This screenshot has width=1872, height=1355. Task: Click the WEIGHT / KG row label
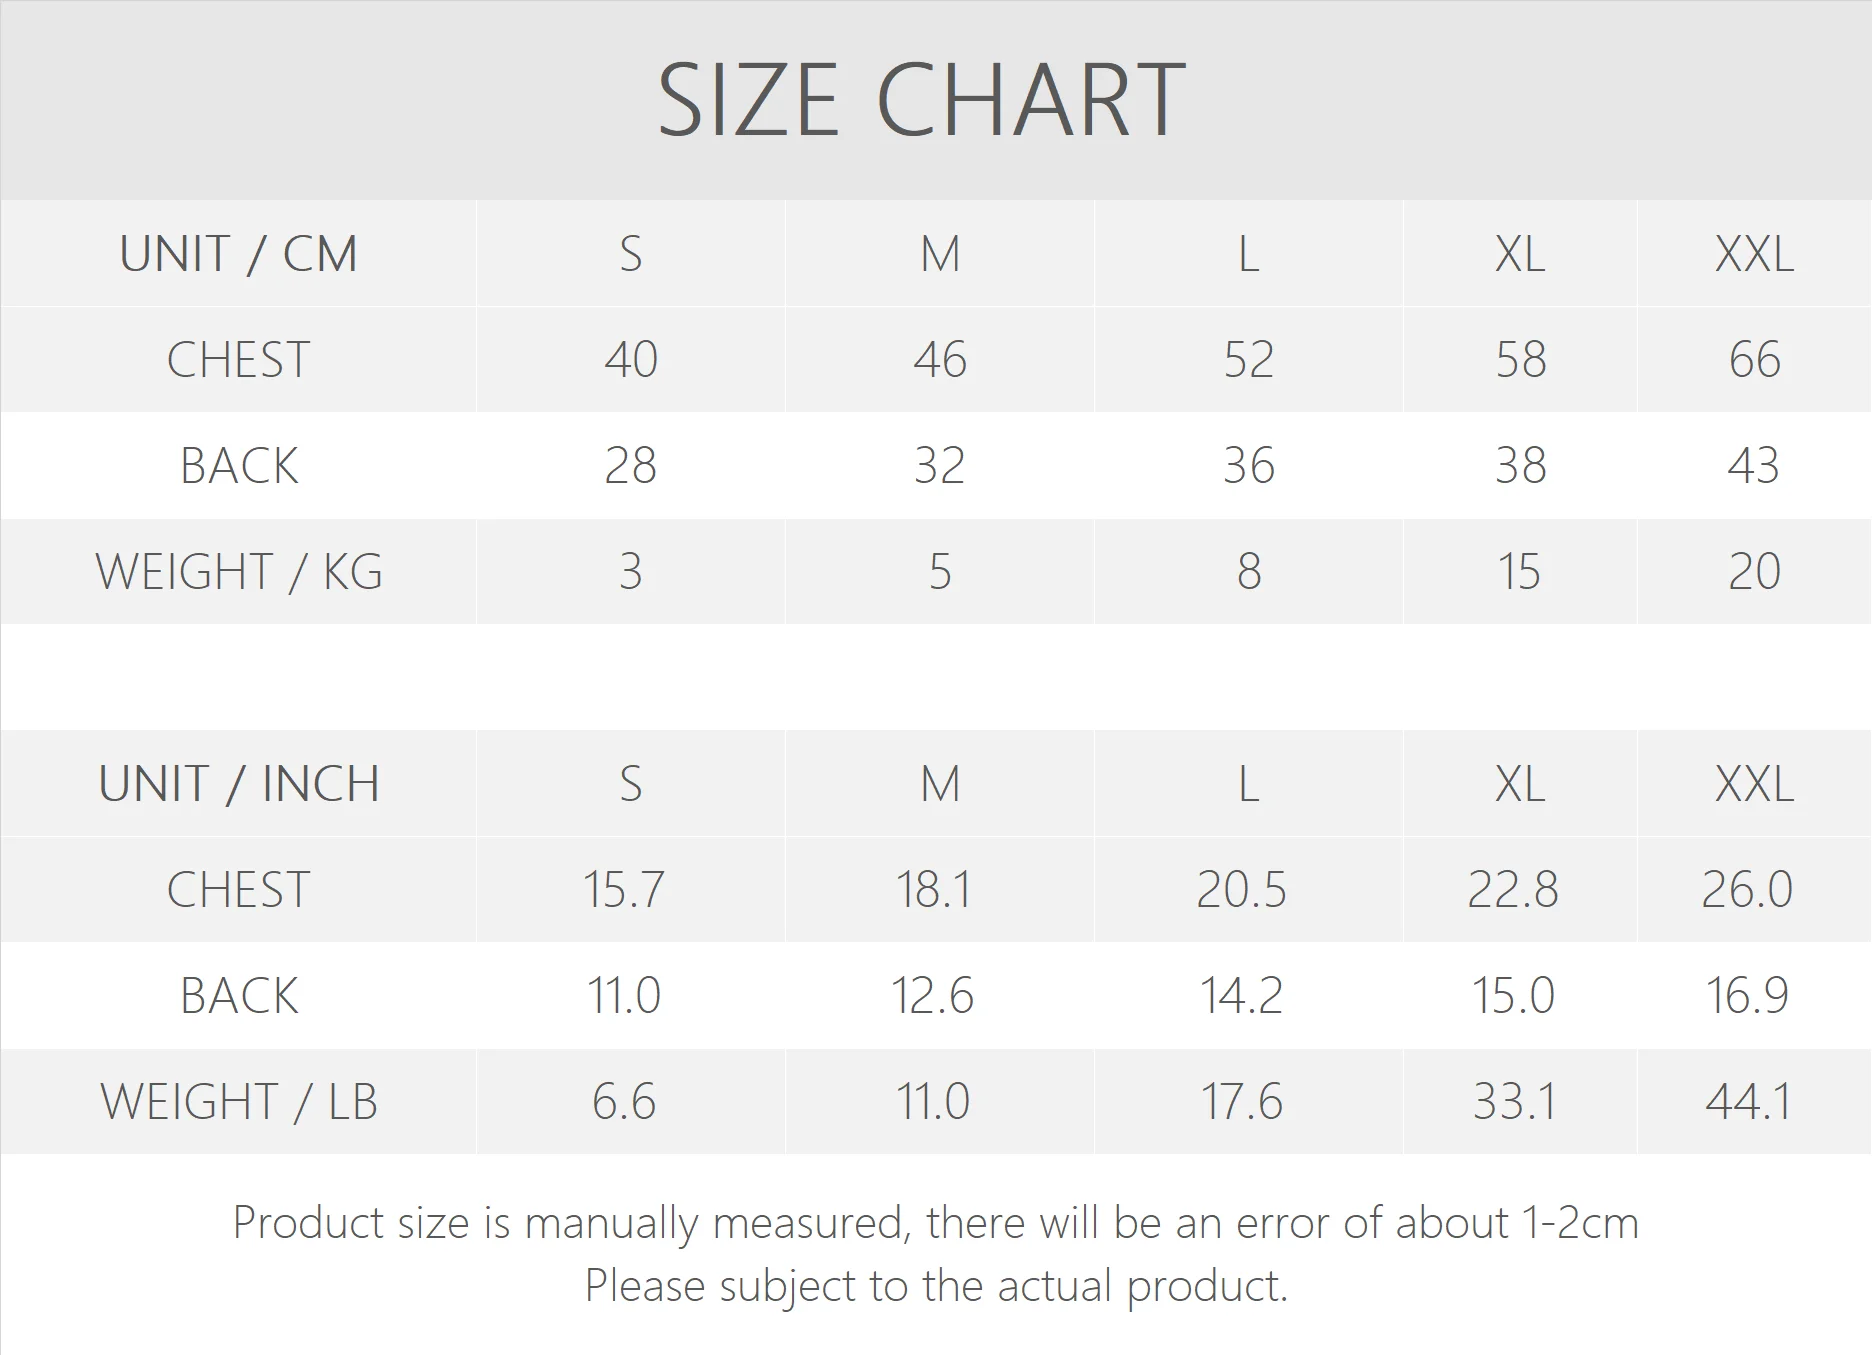tap(238, 572)
